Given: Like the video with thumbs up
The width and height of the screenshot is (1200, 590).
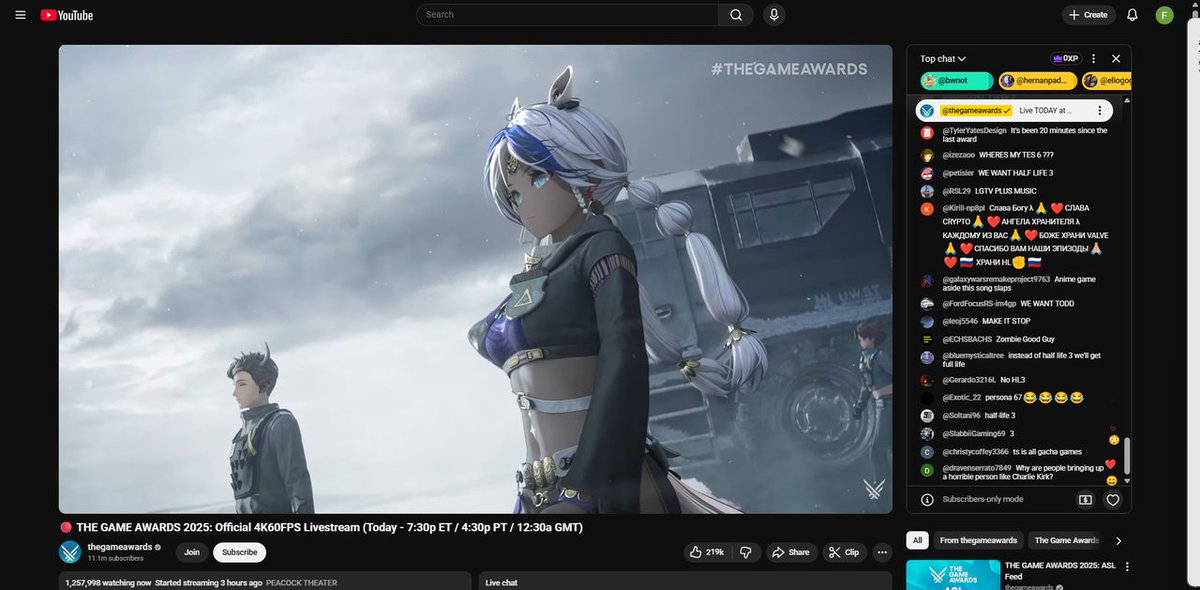Looking at the screenshot, I should click(706, 552).
